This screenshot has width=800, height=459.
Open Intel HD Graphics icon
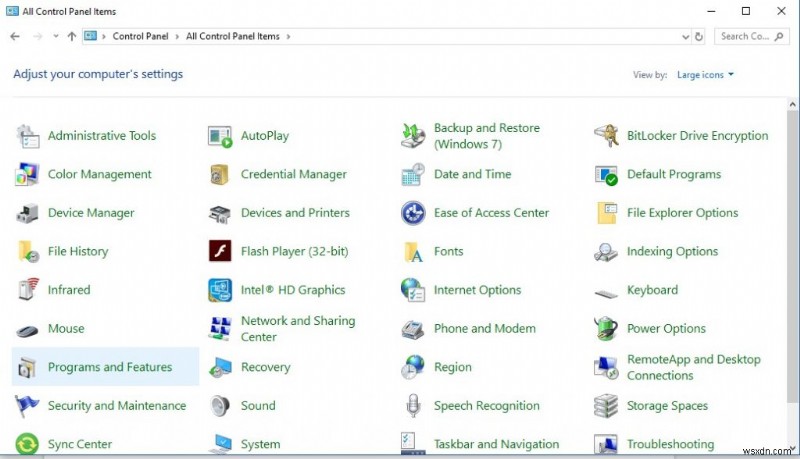point(220,290)
